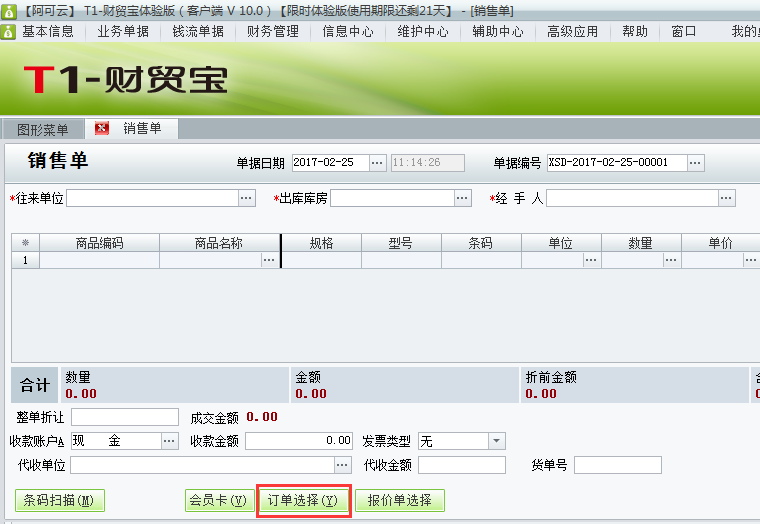Switch to the 图形菜单 tab
Image resolution: width=760 pixels, height=524 pixels.
coord(43,130)
